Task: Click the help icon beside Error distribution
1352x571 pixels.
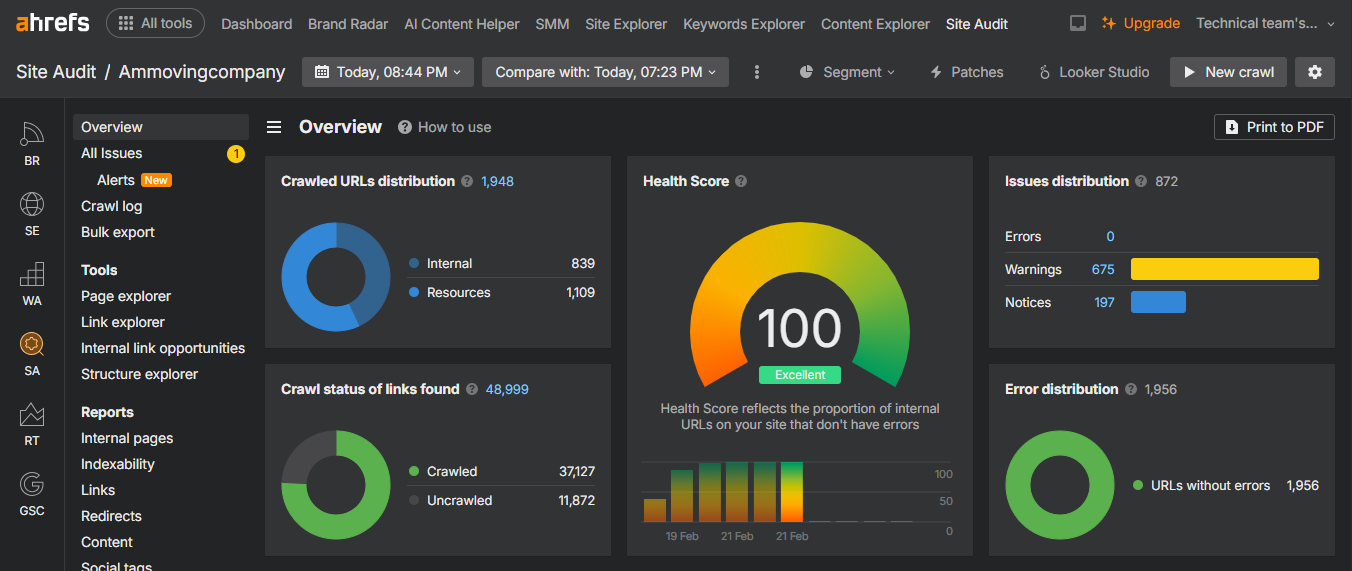Action: [1130, 389]
